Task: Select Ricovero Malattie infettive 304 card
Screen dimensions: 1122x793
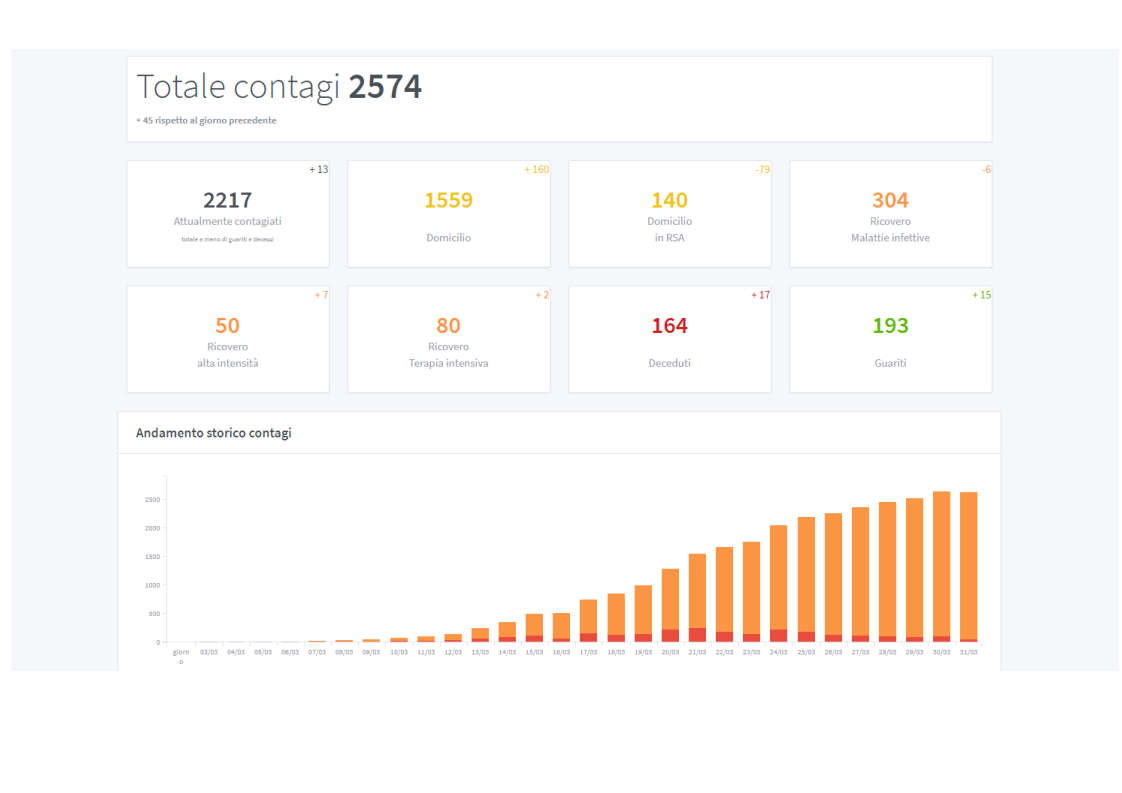Action: 890,213
